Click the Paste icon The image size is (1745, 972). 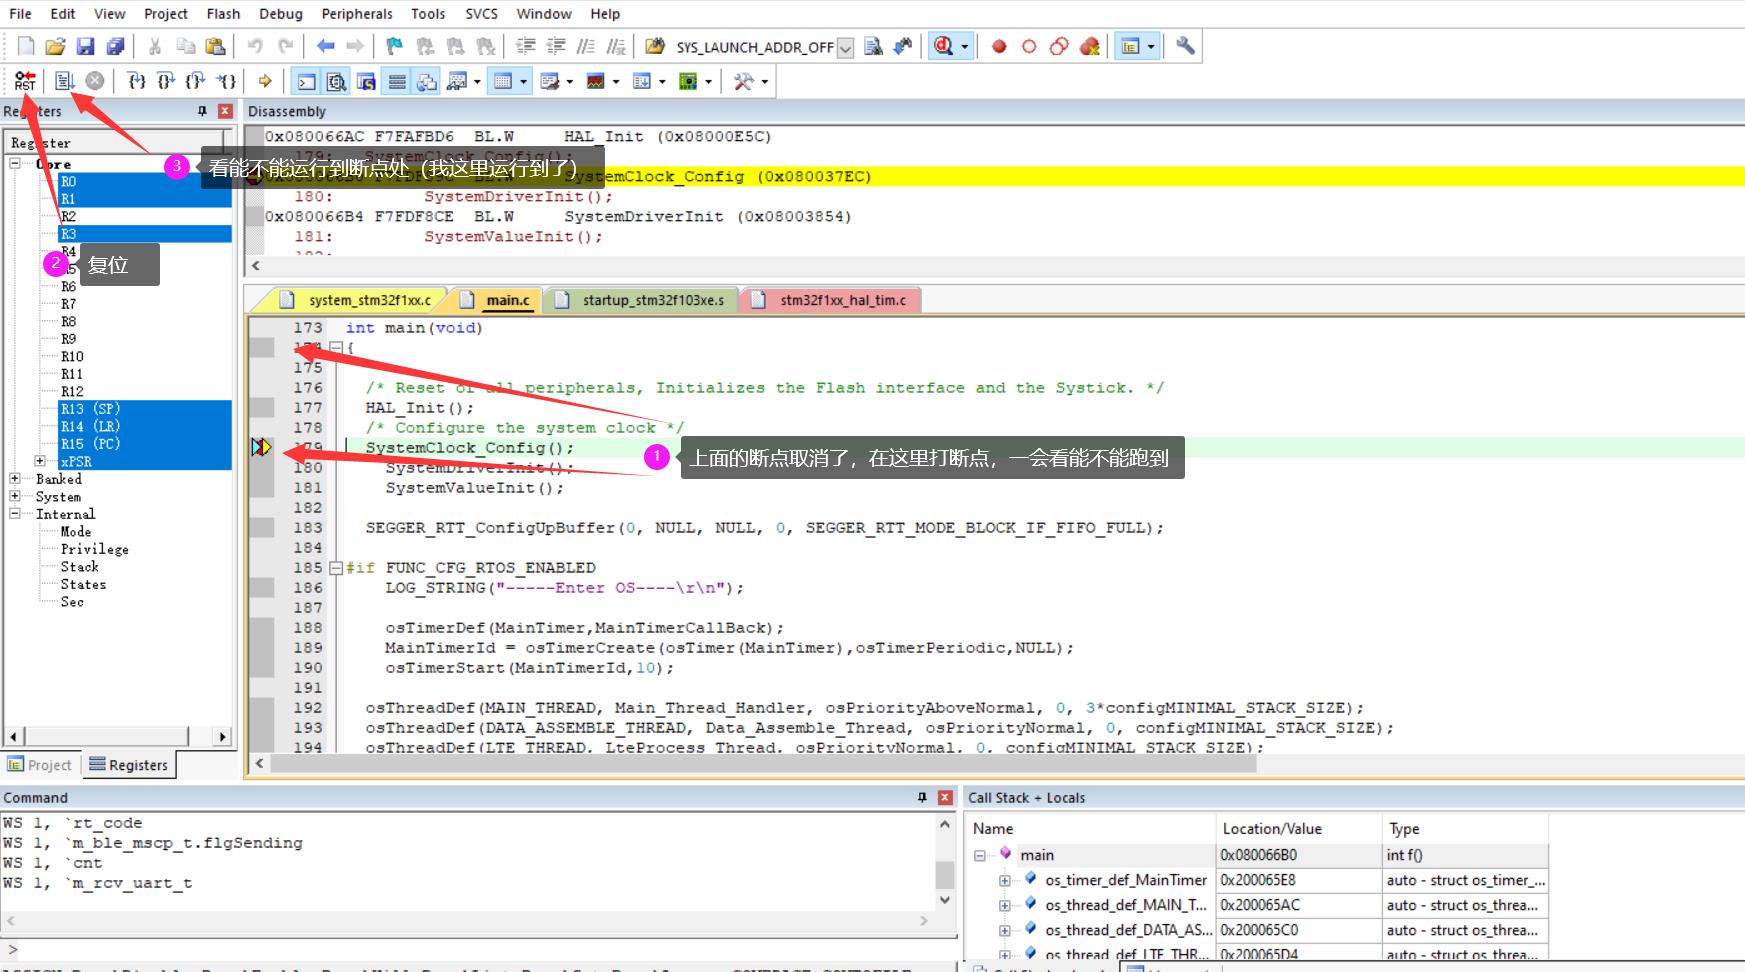215,46
